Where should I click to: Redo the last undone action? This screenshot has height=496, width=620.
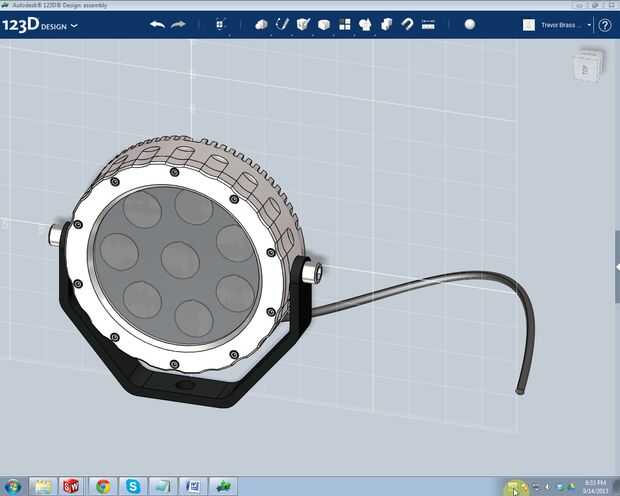click(178, 25)
